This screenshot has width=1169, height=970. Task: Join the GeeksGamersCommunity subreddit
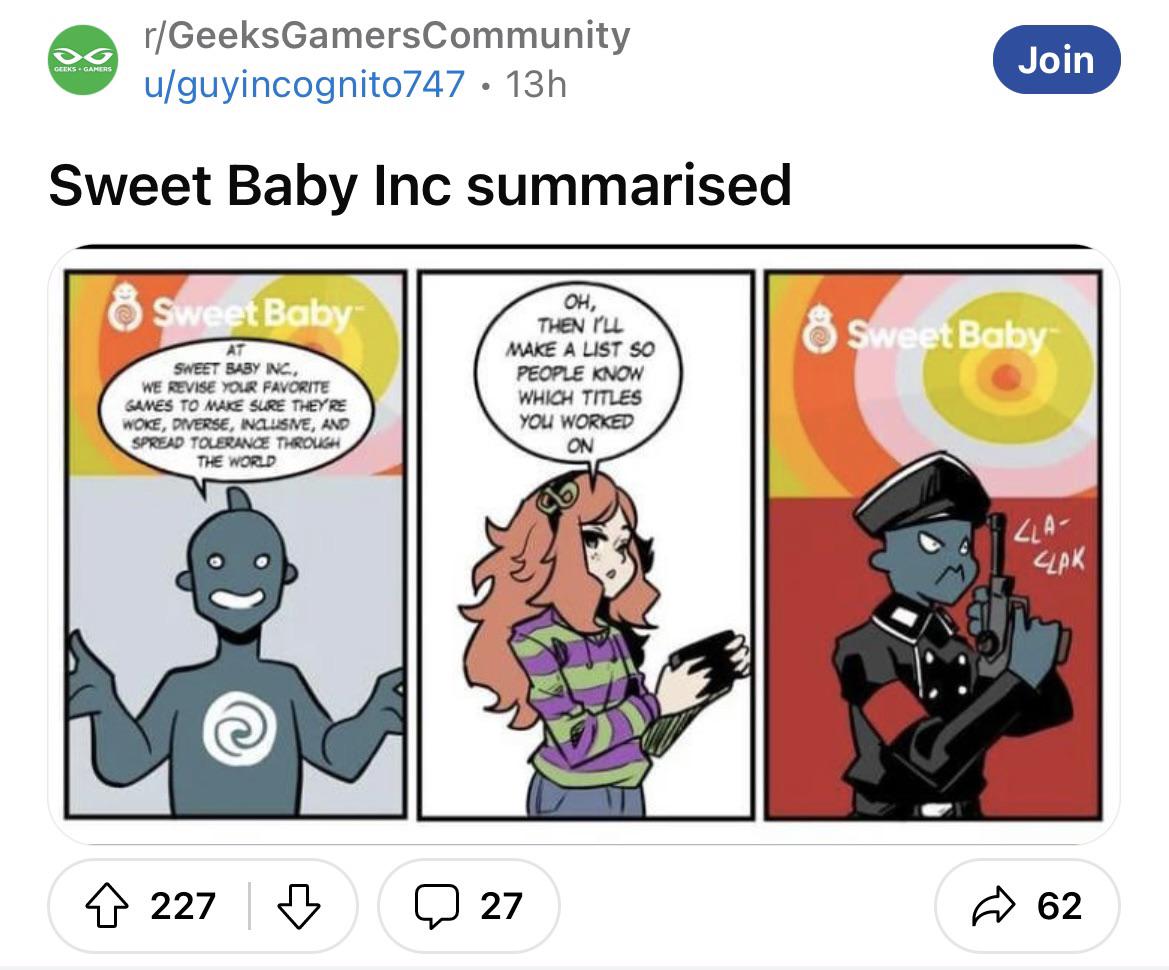1056,60
